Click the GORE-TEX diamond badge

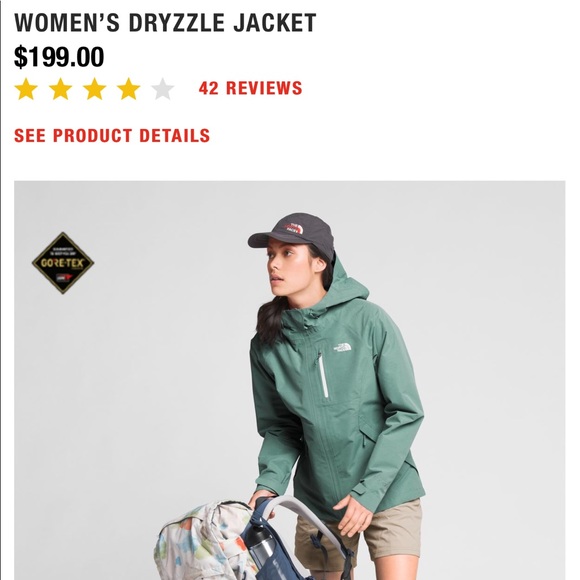pyautogui.click(x=63, y=263)
